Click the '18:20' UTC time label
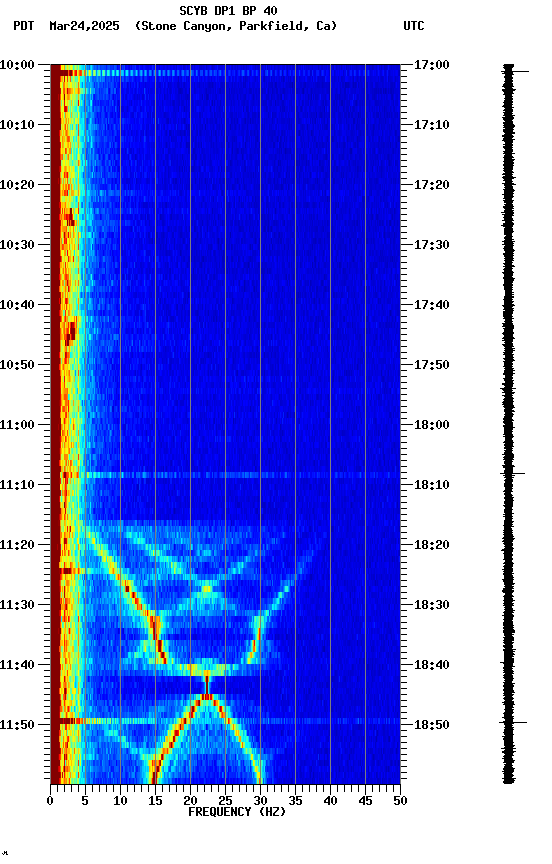552x864 pixels. tap(432, 545)
